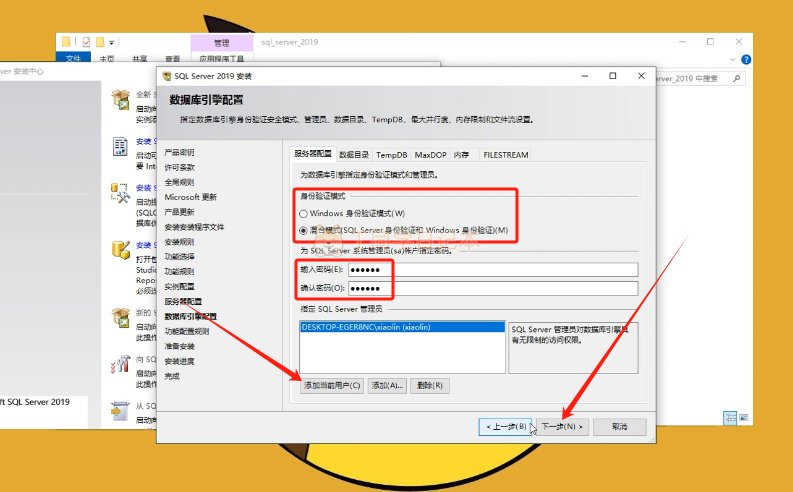This screenshot has height=492, width=793.
Task: Click the 完成 step
Action: point(172,376)
